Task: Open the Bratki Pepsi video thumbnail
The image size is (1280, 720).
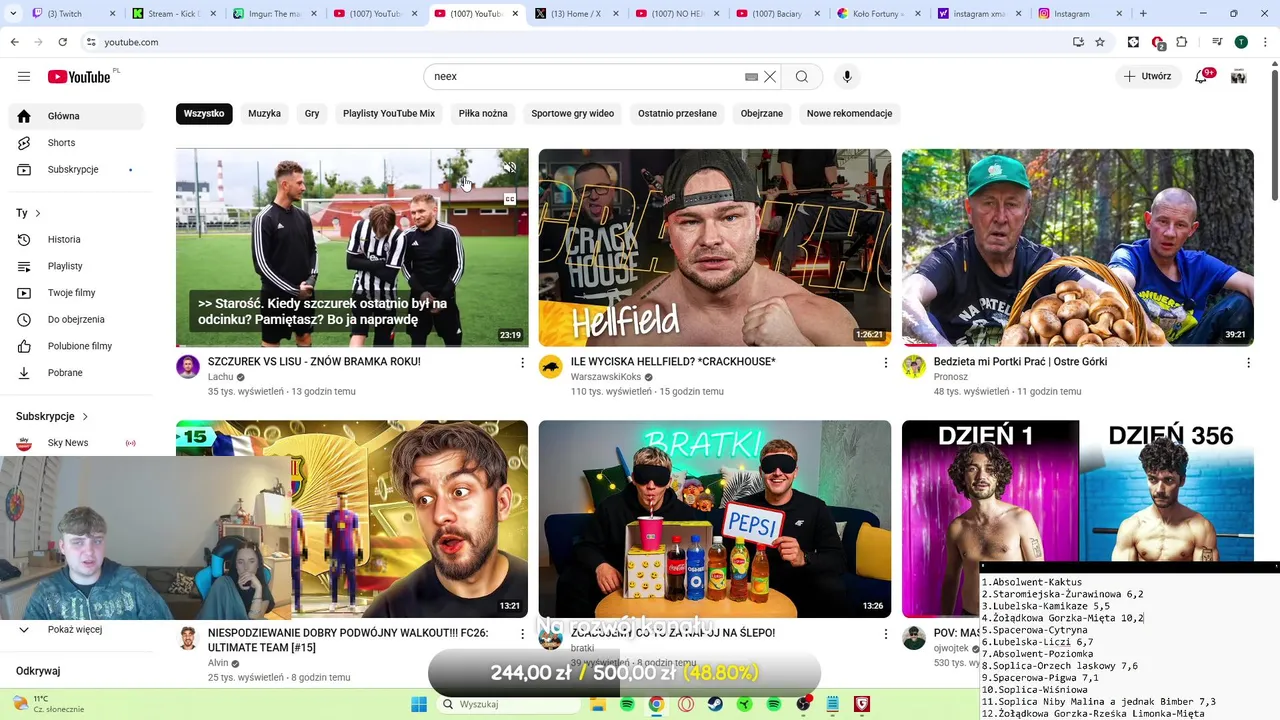Action: click(x=715, y=519)
